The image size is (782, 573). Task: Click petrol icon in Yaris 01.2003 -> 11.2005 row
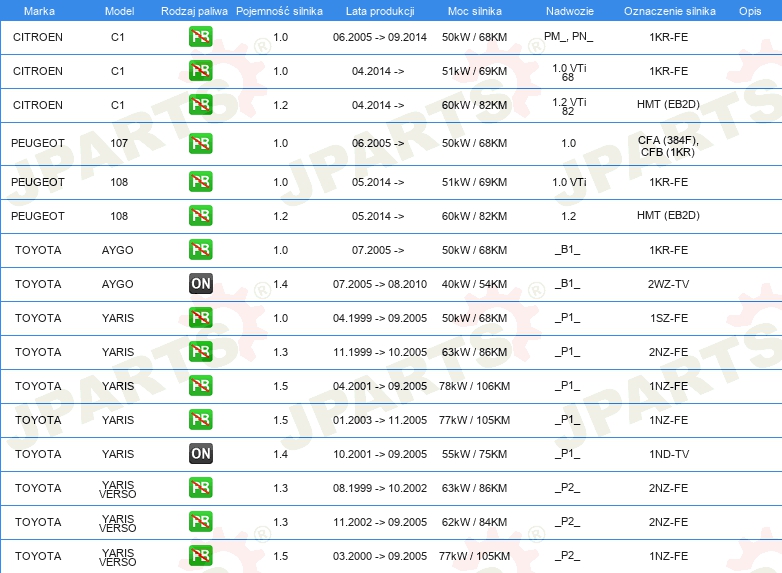200,419
